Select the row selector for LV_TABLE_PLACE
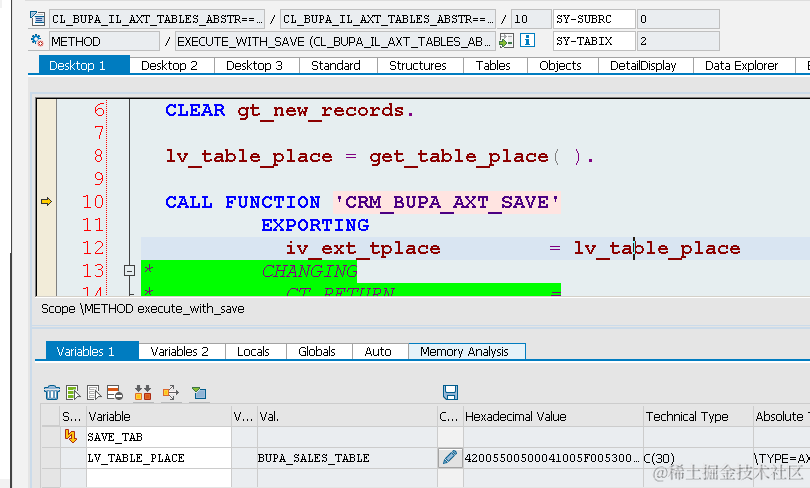Screen dimensions: 810x488 pos(51,458)
